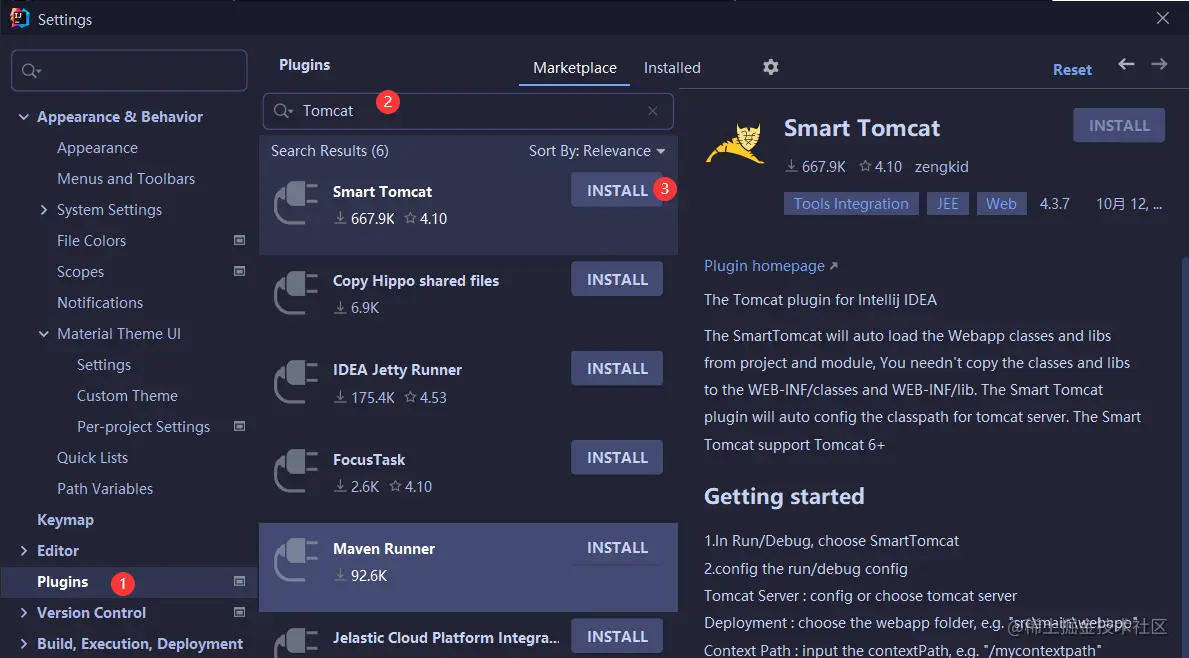Click the project icon beside Version Control
This screenshot has width=1189, height=658.
[240, 613]
